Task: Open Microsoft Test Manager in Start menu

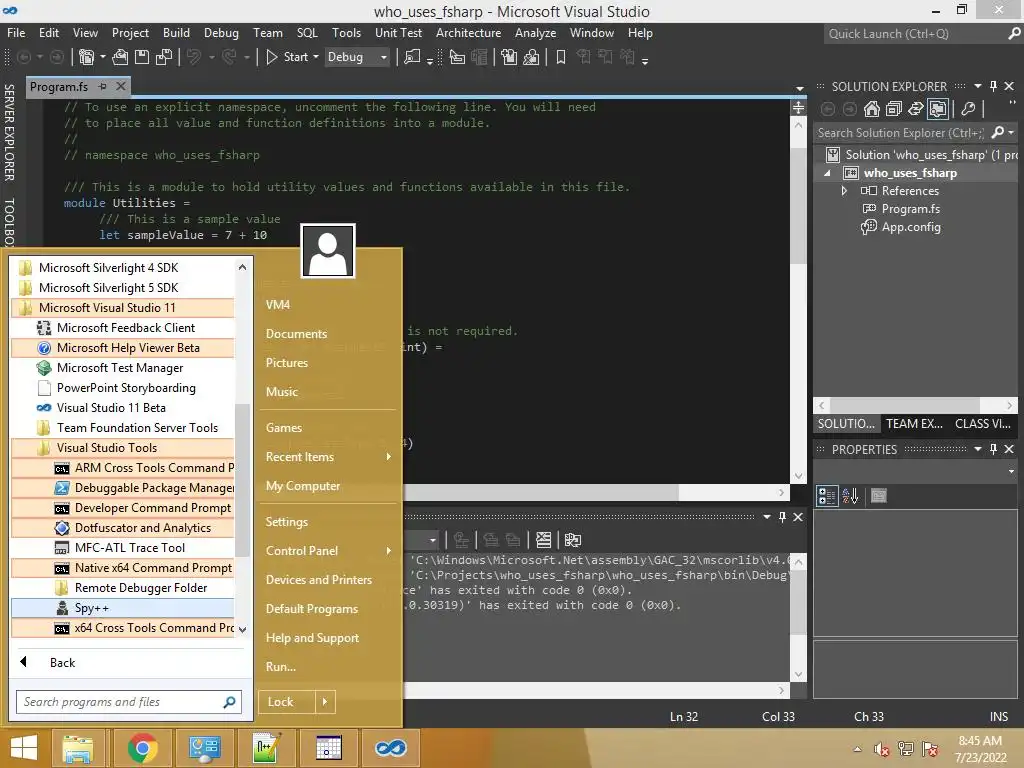Action: (x=123, y=368)
